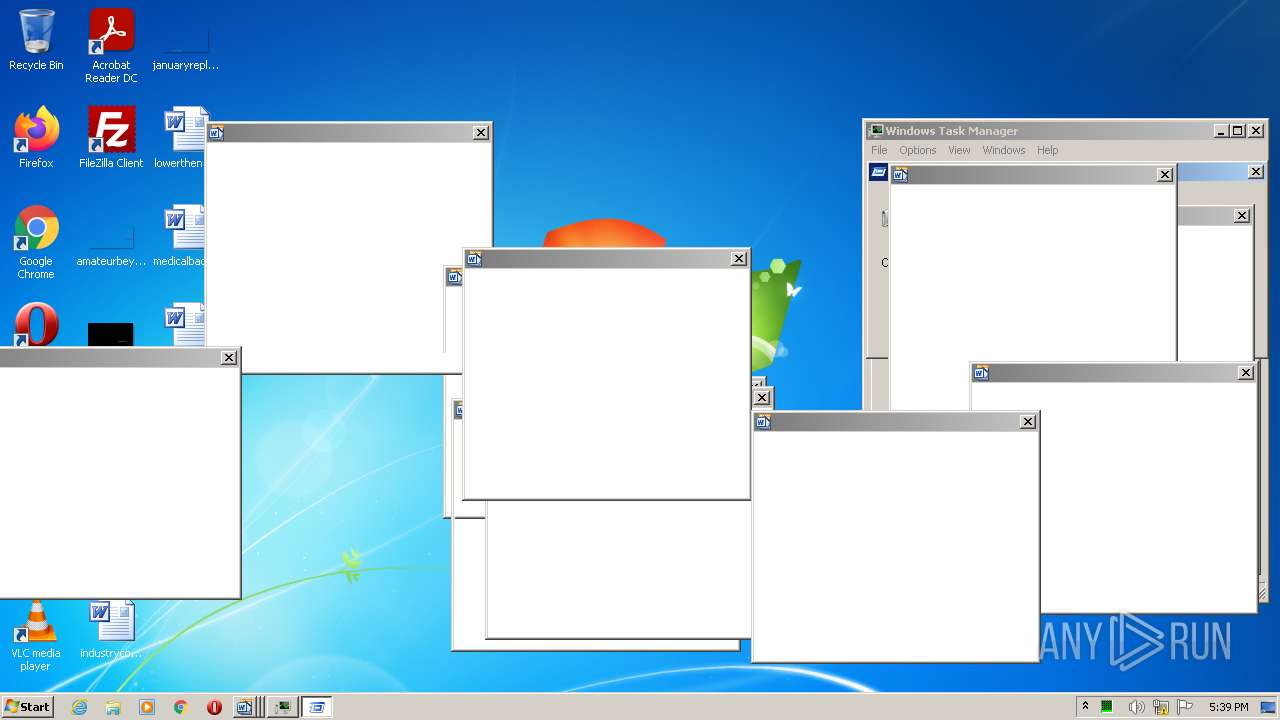Launch Firefox from the desktop
This screenshot has width=1280, height=720.
36,138
